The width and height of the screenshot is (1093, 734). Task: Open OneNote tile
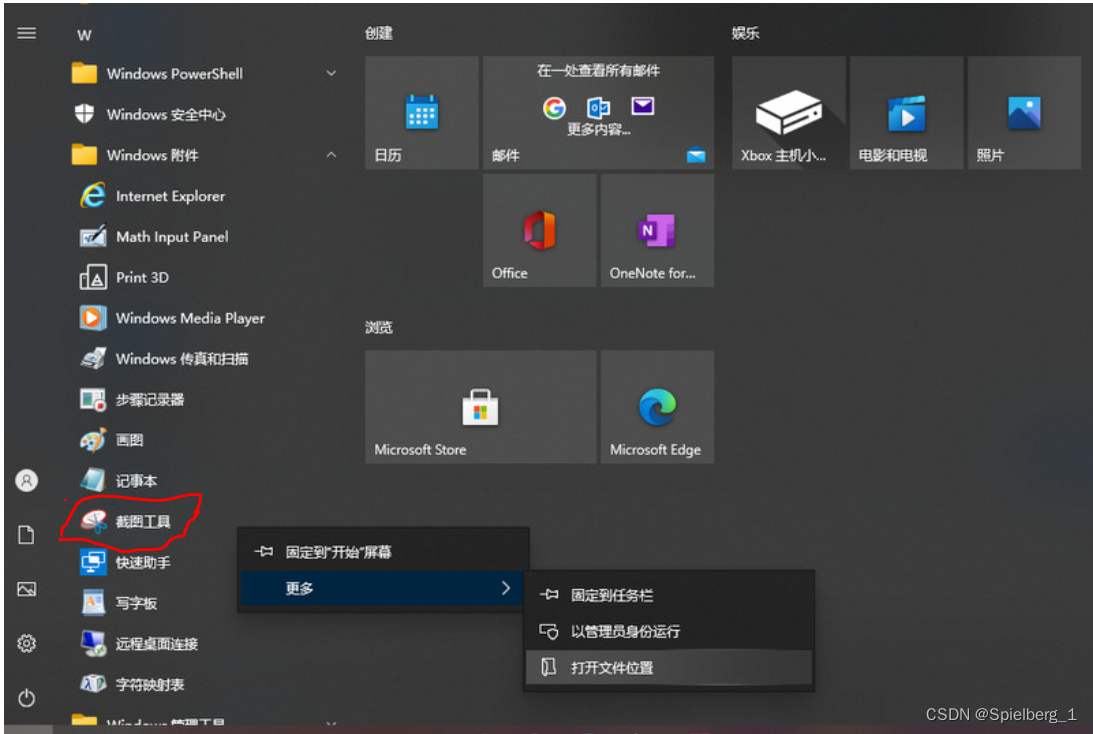tap(657, 231)
